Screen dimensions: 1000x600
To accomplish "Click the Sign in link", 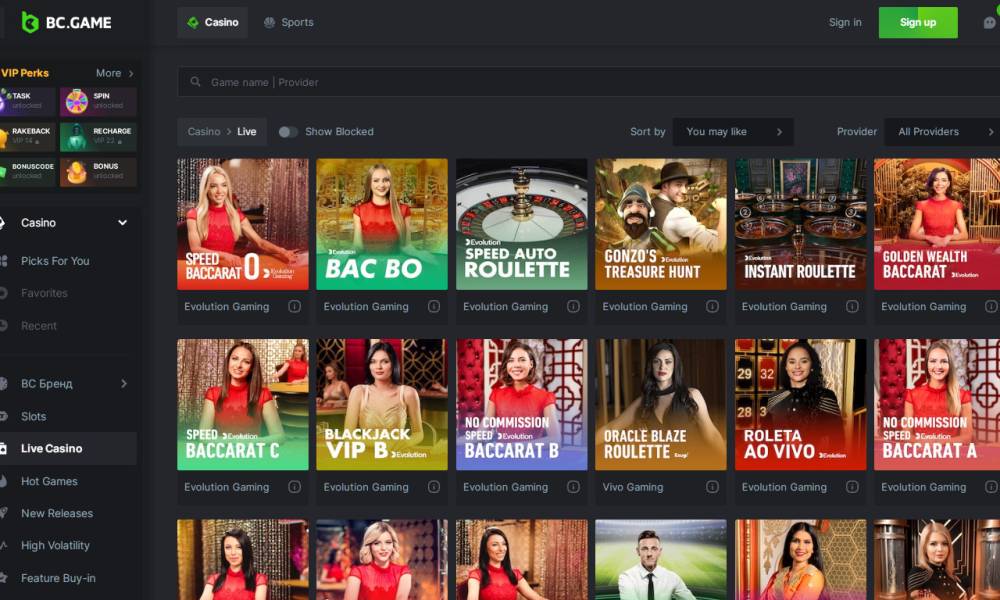I will coord(845,22).
